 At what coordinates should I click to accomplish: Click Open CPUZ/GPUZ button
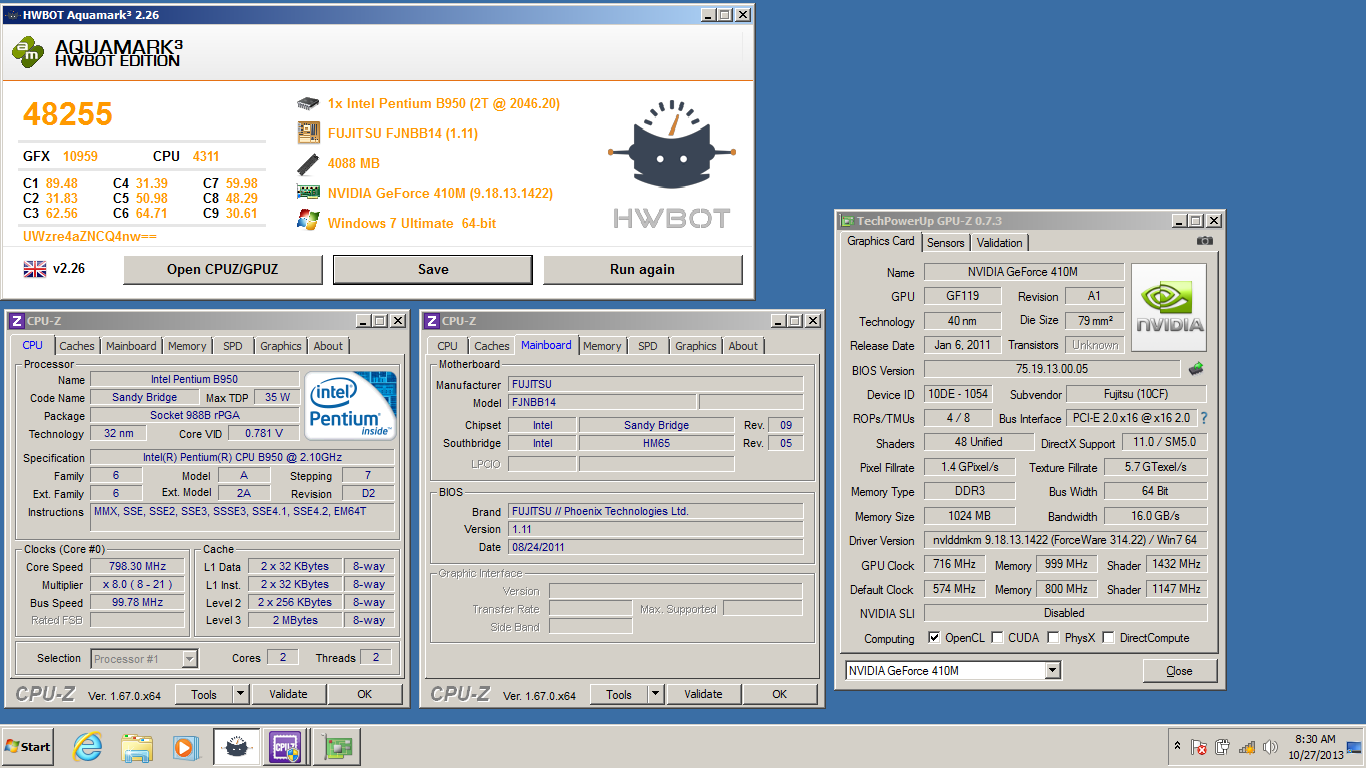point(223,269)
